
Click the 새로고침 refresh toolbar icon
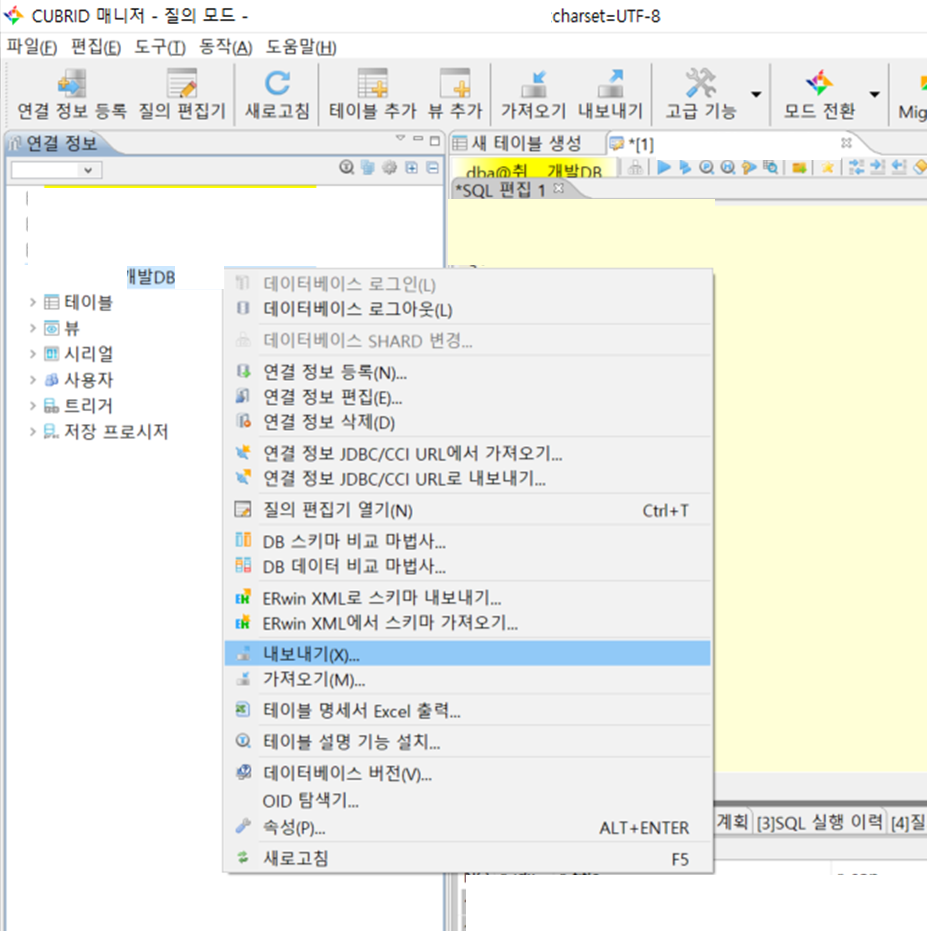point(277,93)
